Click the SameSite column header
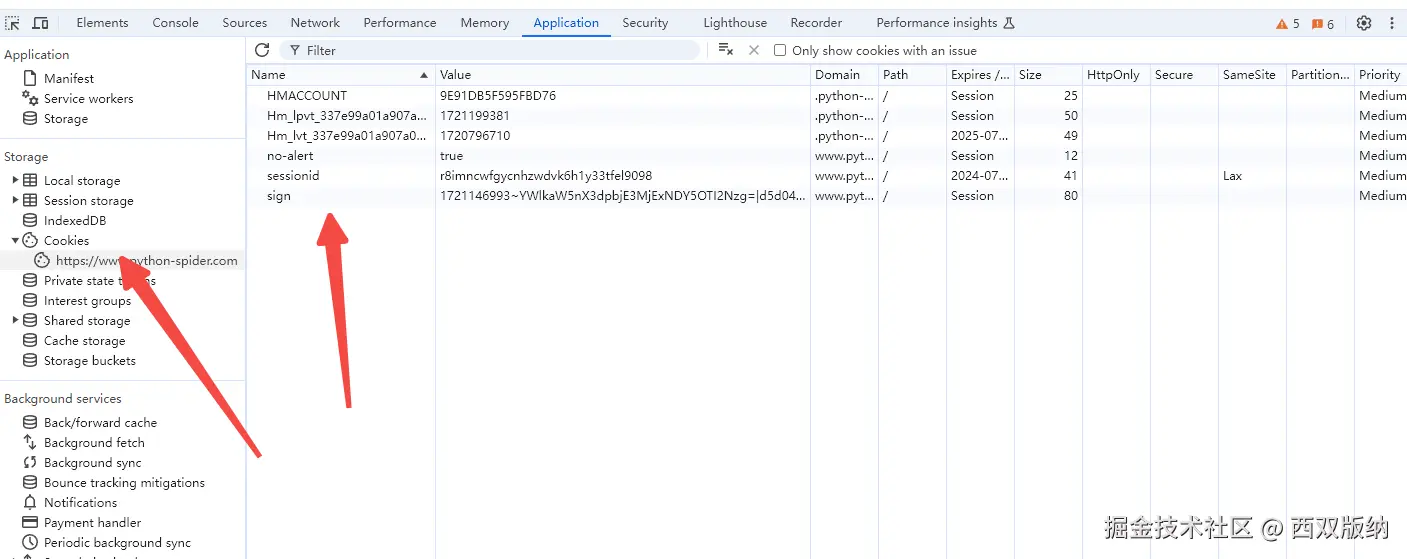The width and height of the screenshot is (1407, 559). (1252, 75)
